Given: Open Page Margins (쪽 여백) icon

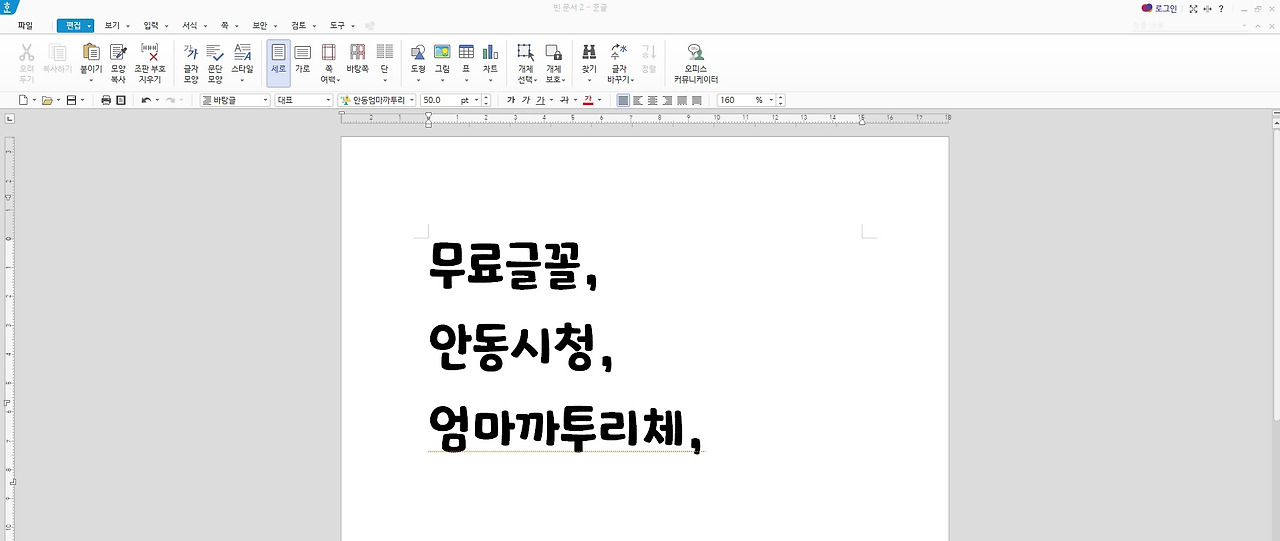Looking at the screenshot, I should coord(328,53).
